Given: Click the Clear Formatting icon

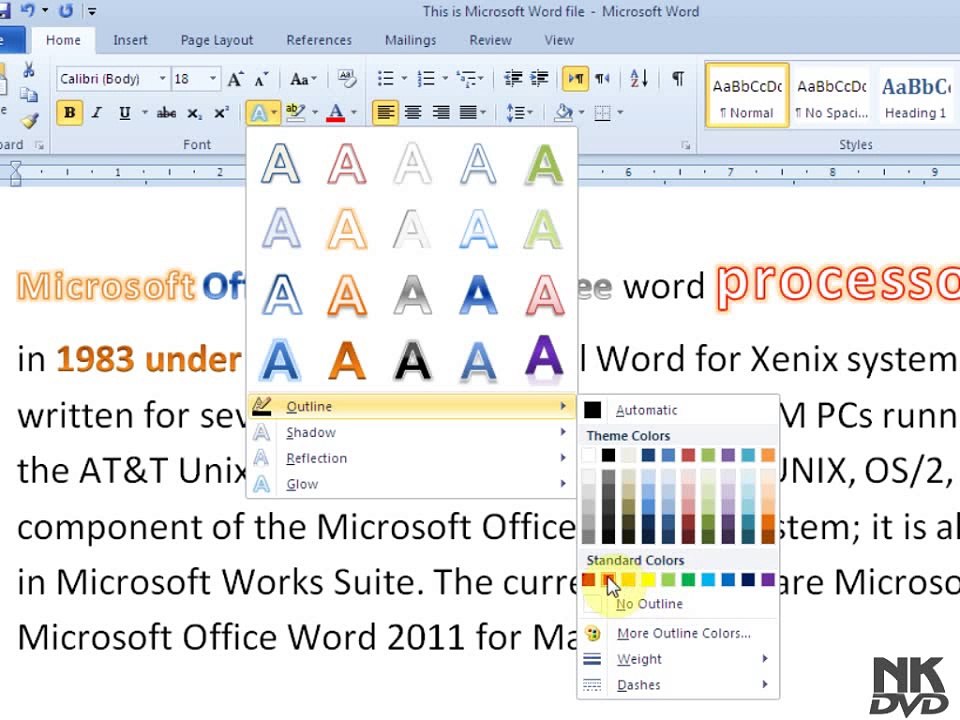Looking at the screenshot, I should [347, 78].
